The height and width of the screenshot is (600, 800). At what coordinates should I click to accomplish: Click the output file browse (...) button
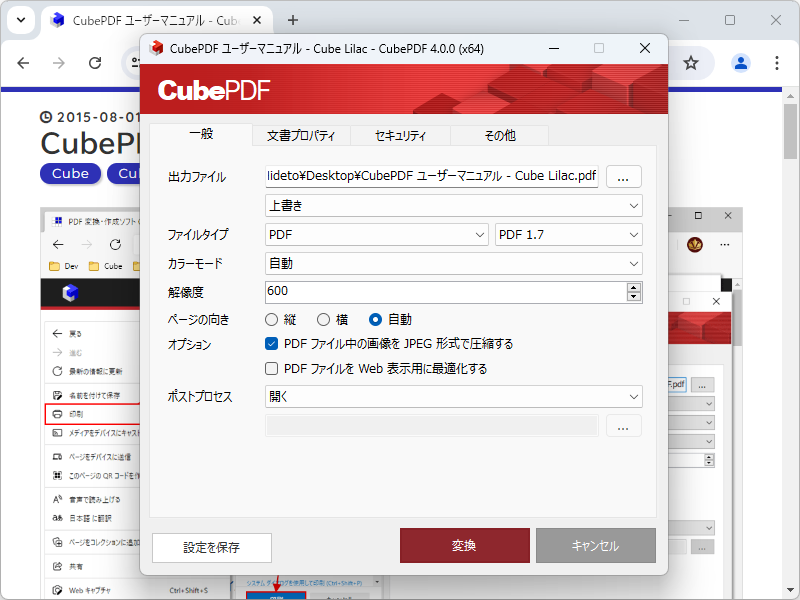(x=623, y=176)
